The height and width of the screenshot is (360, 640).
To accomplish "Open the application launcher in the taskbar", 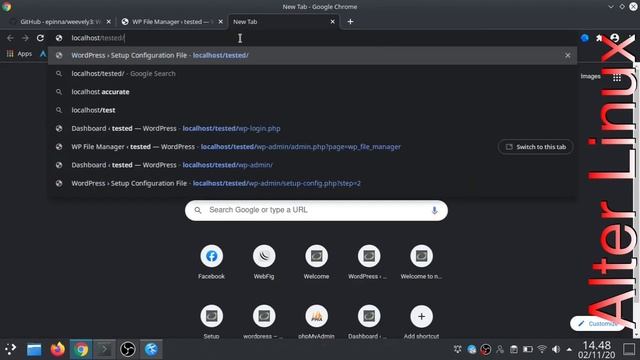I will pos(11,349).
